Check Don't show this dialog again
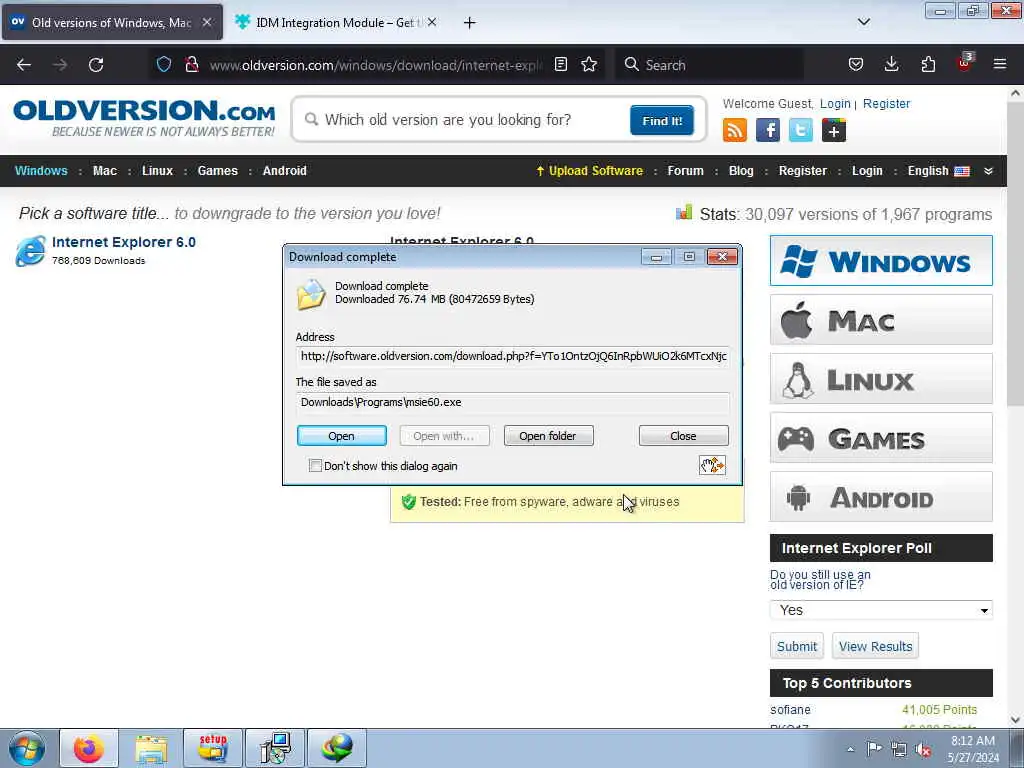1024x768 pixels. click(x=315, y=466)
